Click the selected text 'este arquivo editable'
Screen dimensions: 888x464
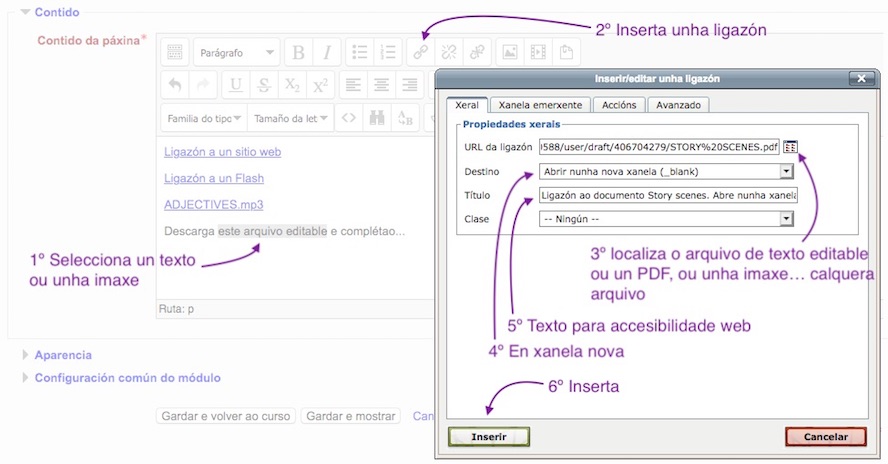pos(272,231)
